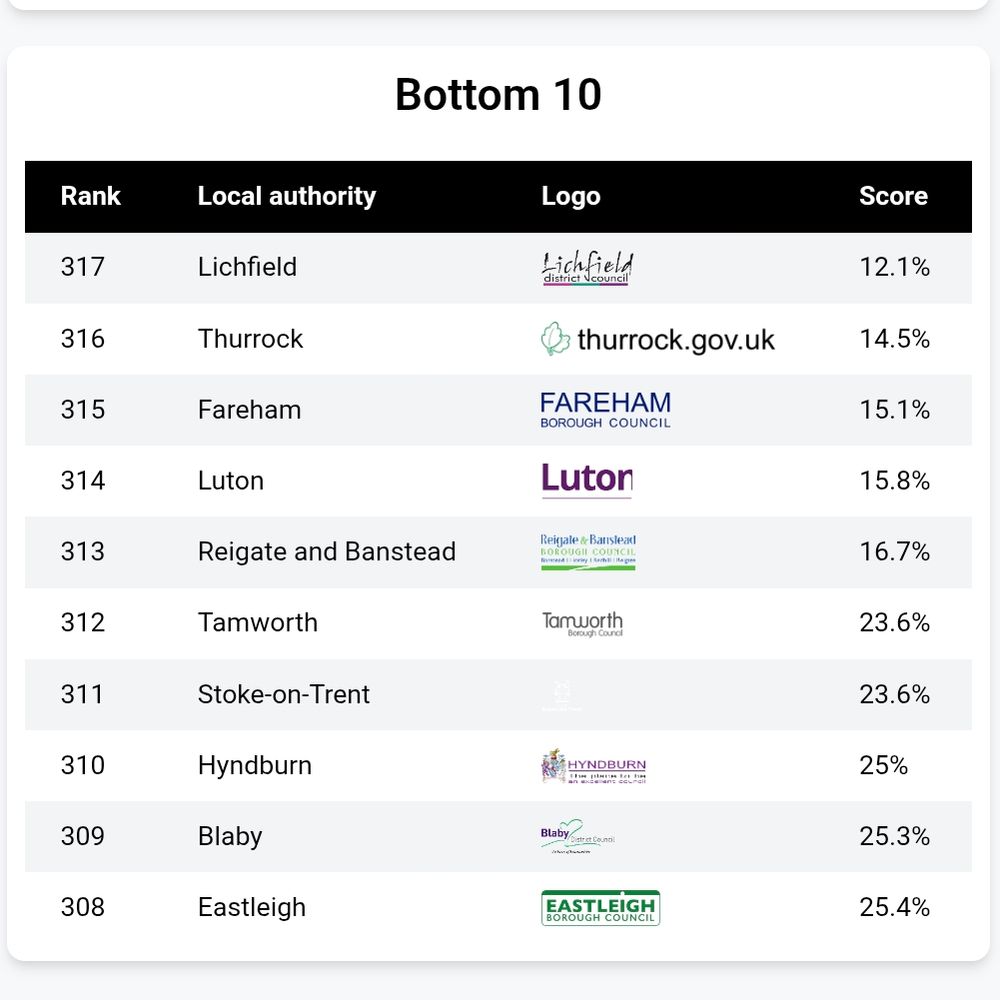Click the Stoke-on-Trent authority name
Screen dimensions: 1000x1000
(284, 694)
